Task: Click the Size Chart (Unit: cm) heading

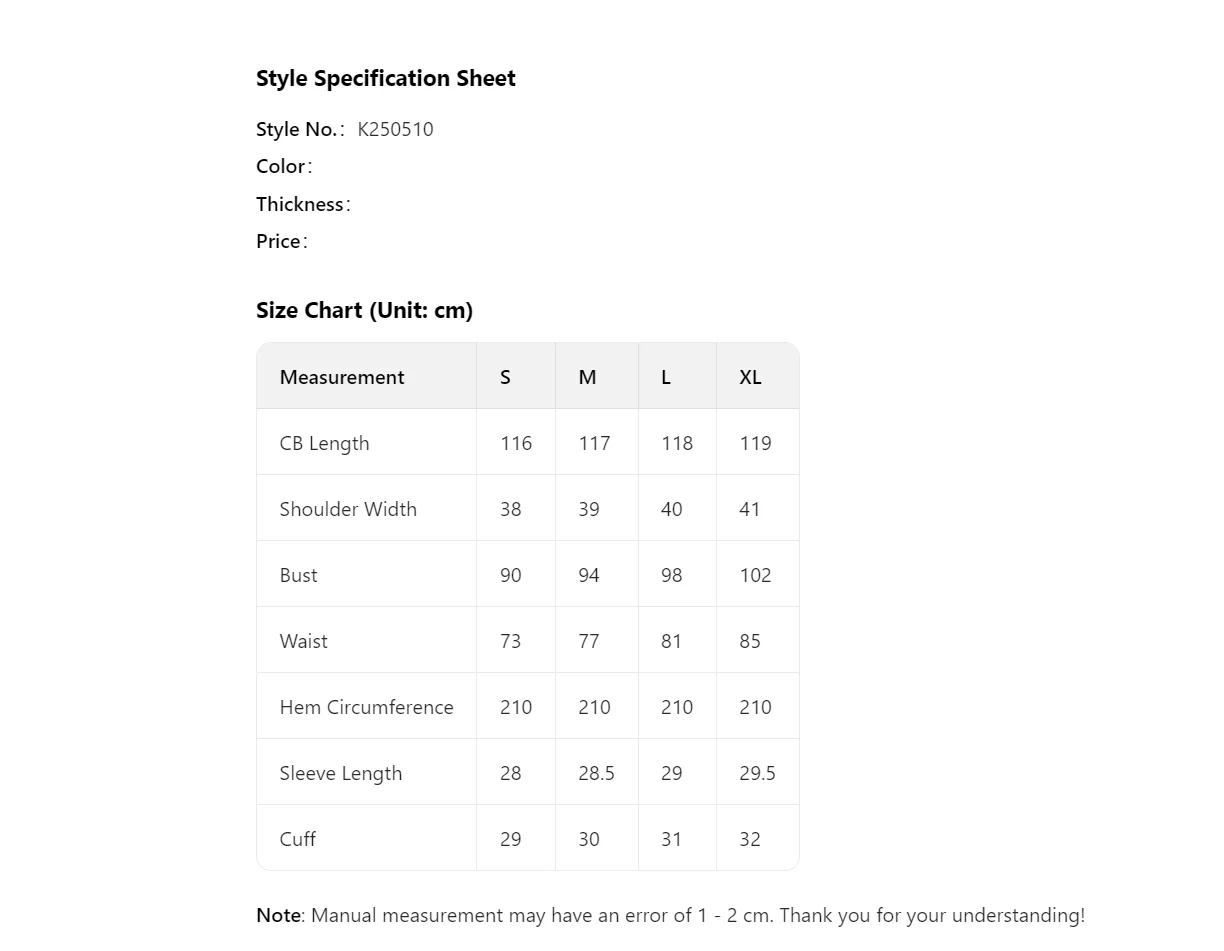Action: click(364, 311)
